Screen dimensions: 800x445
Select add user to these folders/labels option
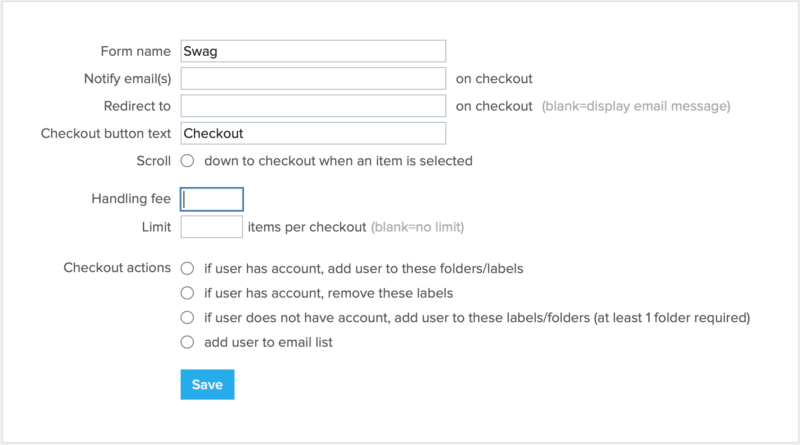[187, 268]
